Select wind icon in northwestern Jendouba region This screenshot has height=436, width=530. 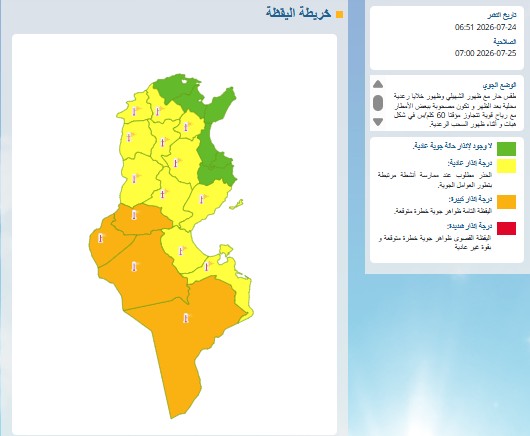point(135,111)
